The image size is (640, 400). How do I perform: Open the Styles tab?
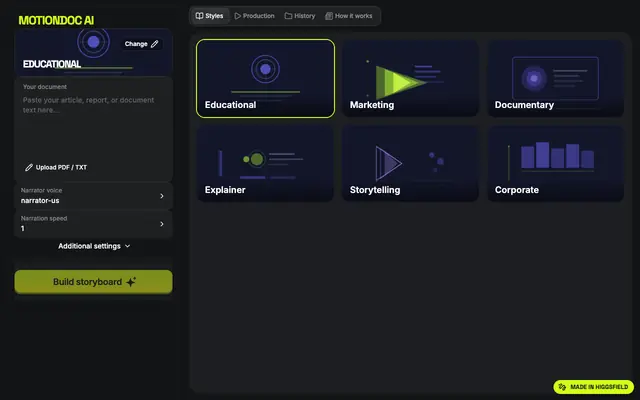(x=209, y=16)
